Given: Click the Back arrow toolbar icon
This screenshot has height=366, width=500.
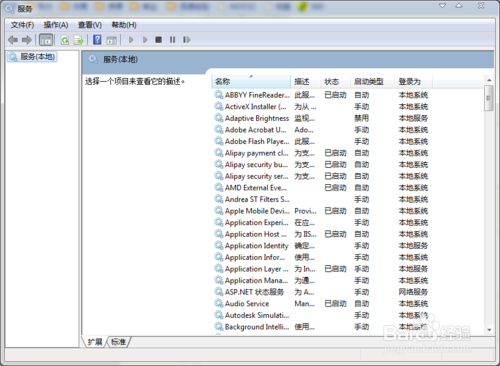Looking at the screenshot, I should click(13, 40).
